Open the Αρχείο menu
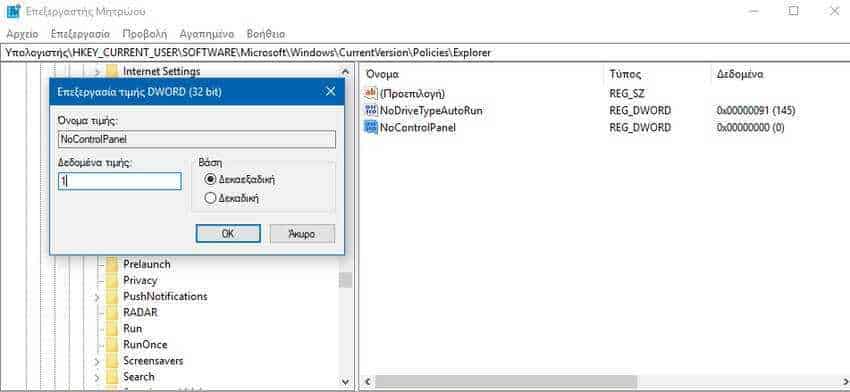 click(x=22, y=34)
